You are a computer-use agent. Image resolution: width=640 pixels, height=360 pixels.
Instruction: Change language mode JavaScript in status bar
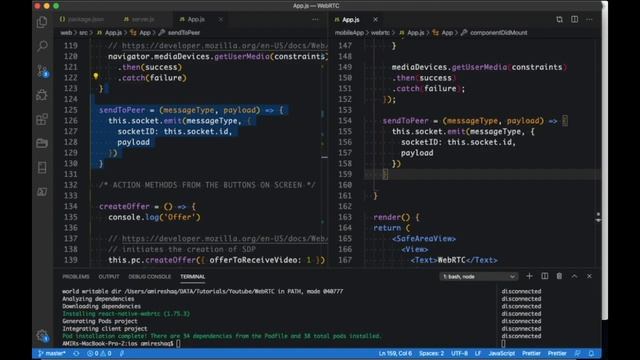[502, 353]
